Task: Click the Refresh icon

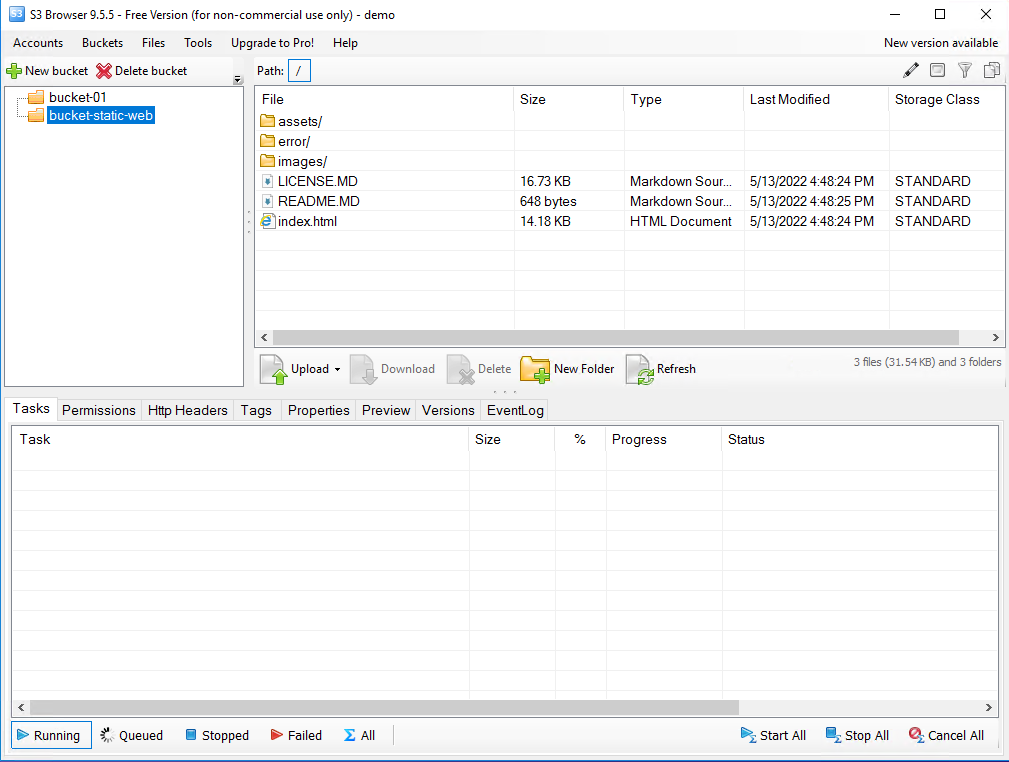Action: (x=641, y=368)
